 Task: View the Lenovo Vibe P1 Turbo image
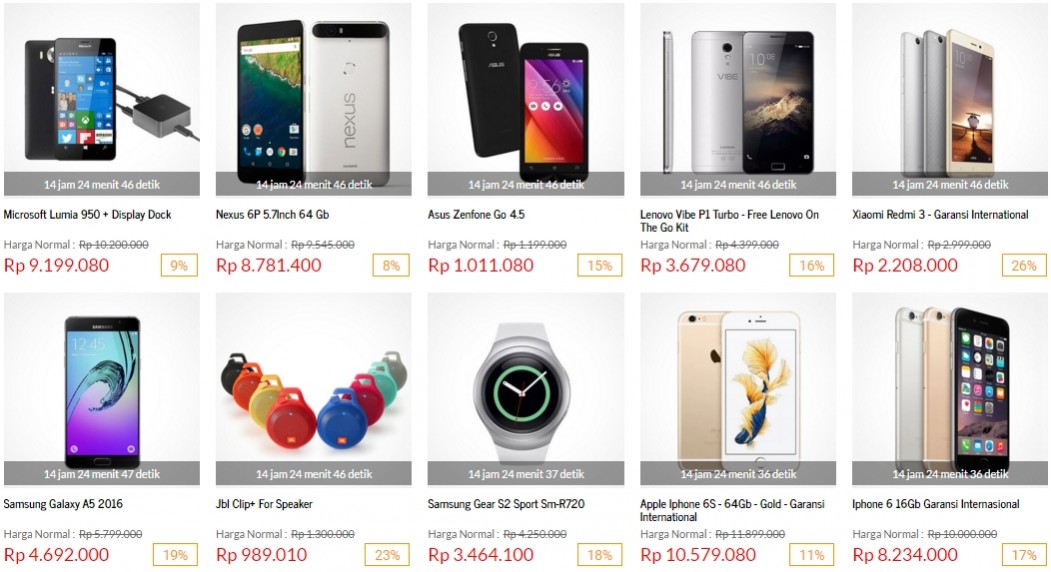pyautogui.click(x=738, y=99)
